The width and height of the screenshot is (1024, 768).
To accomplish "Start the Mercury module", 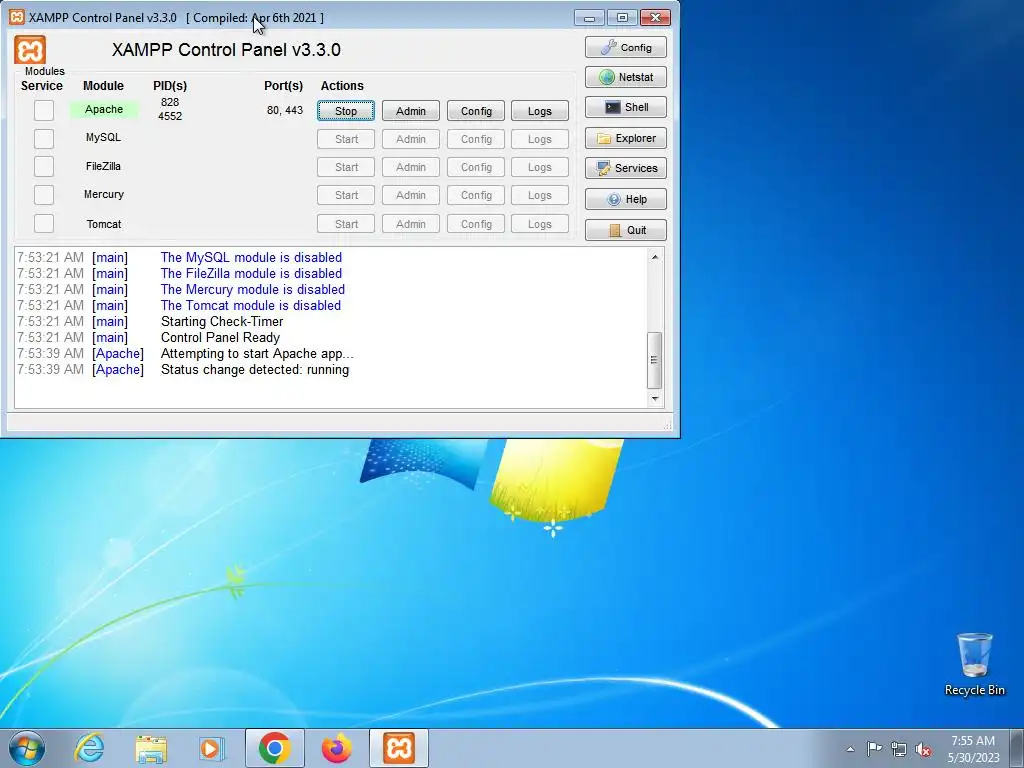I will [346, 195].
